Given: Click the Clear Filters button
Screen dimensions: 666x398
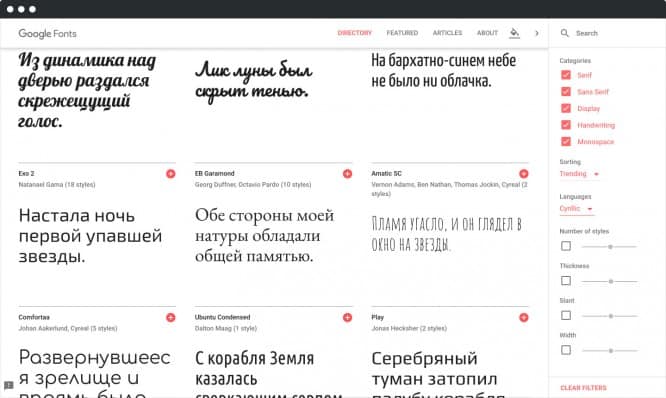Looking at the screenshot, I should click(x=583, y=388).
